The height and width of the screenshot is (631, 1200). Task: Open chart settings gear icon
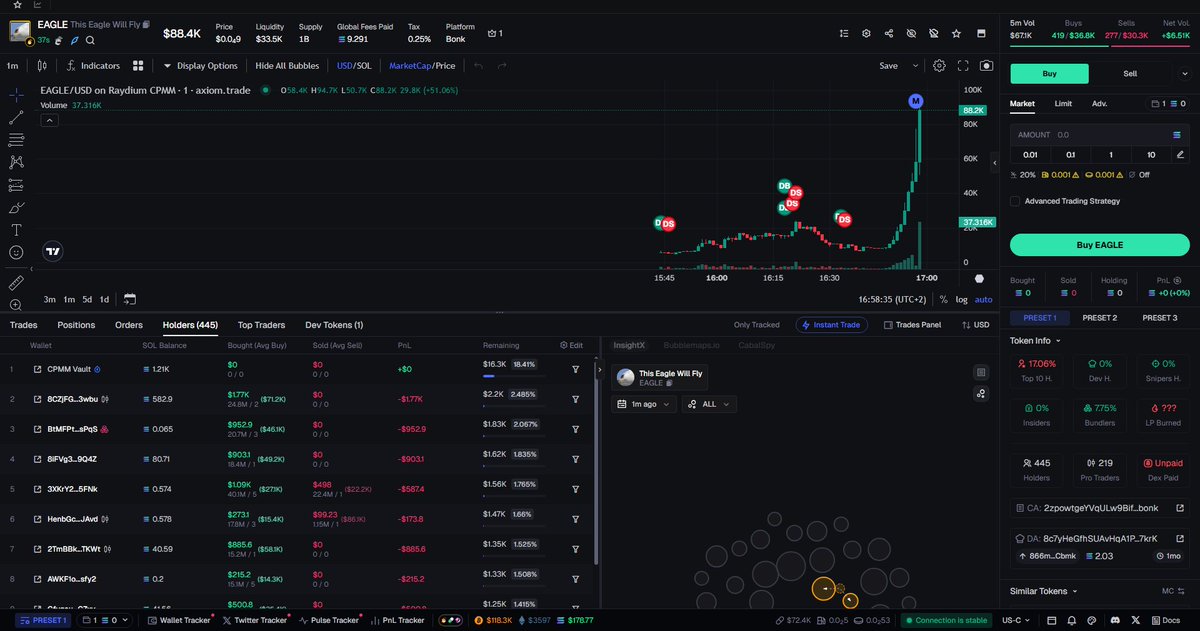(939, 66)
